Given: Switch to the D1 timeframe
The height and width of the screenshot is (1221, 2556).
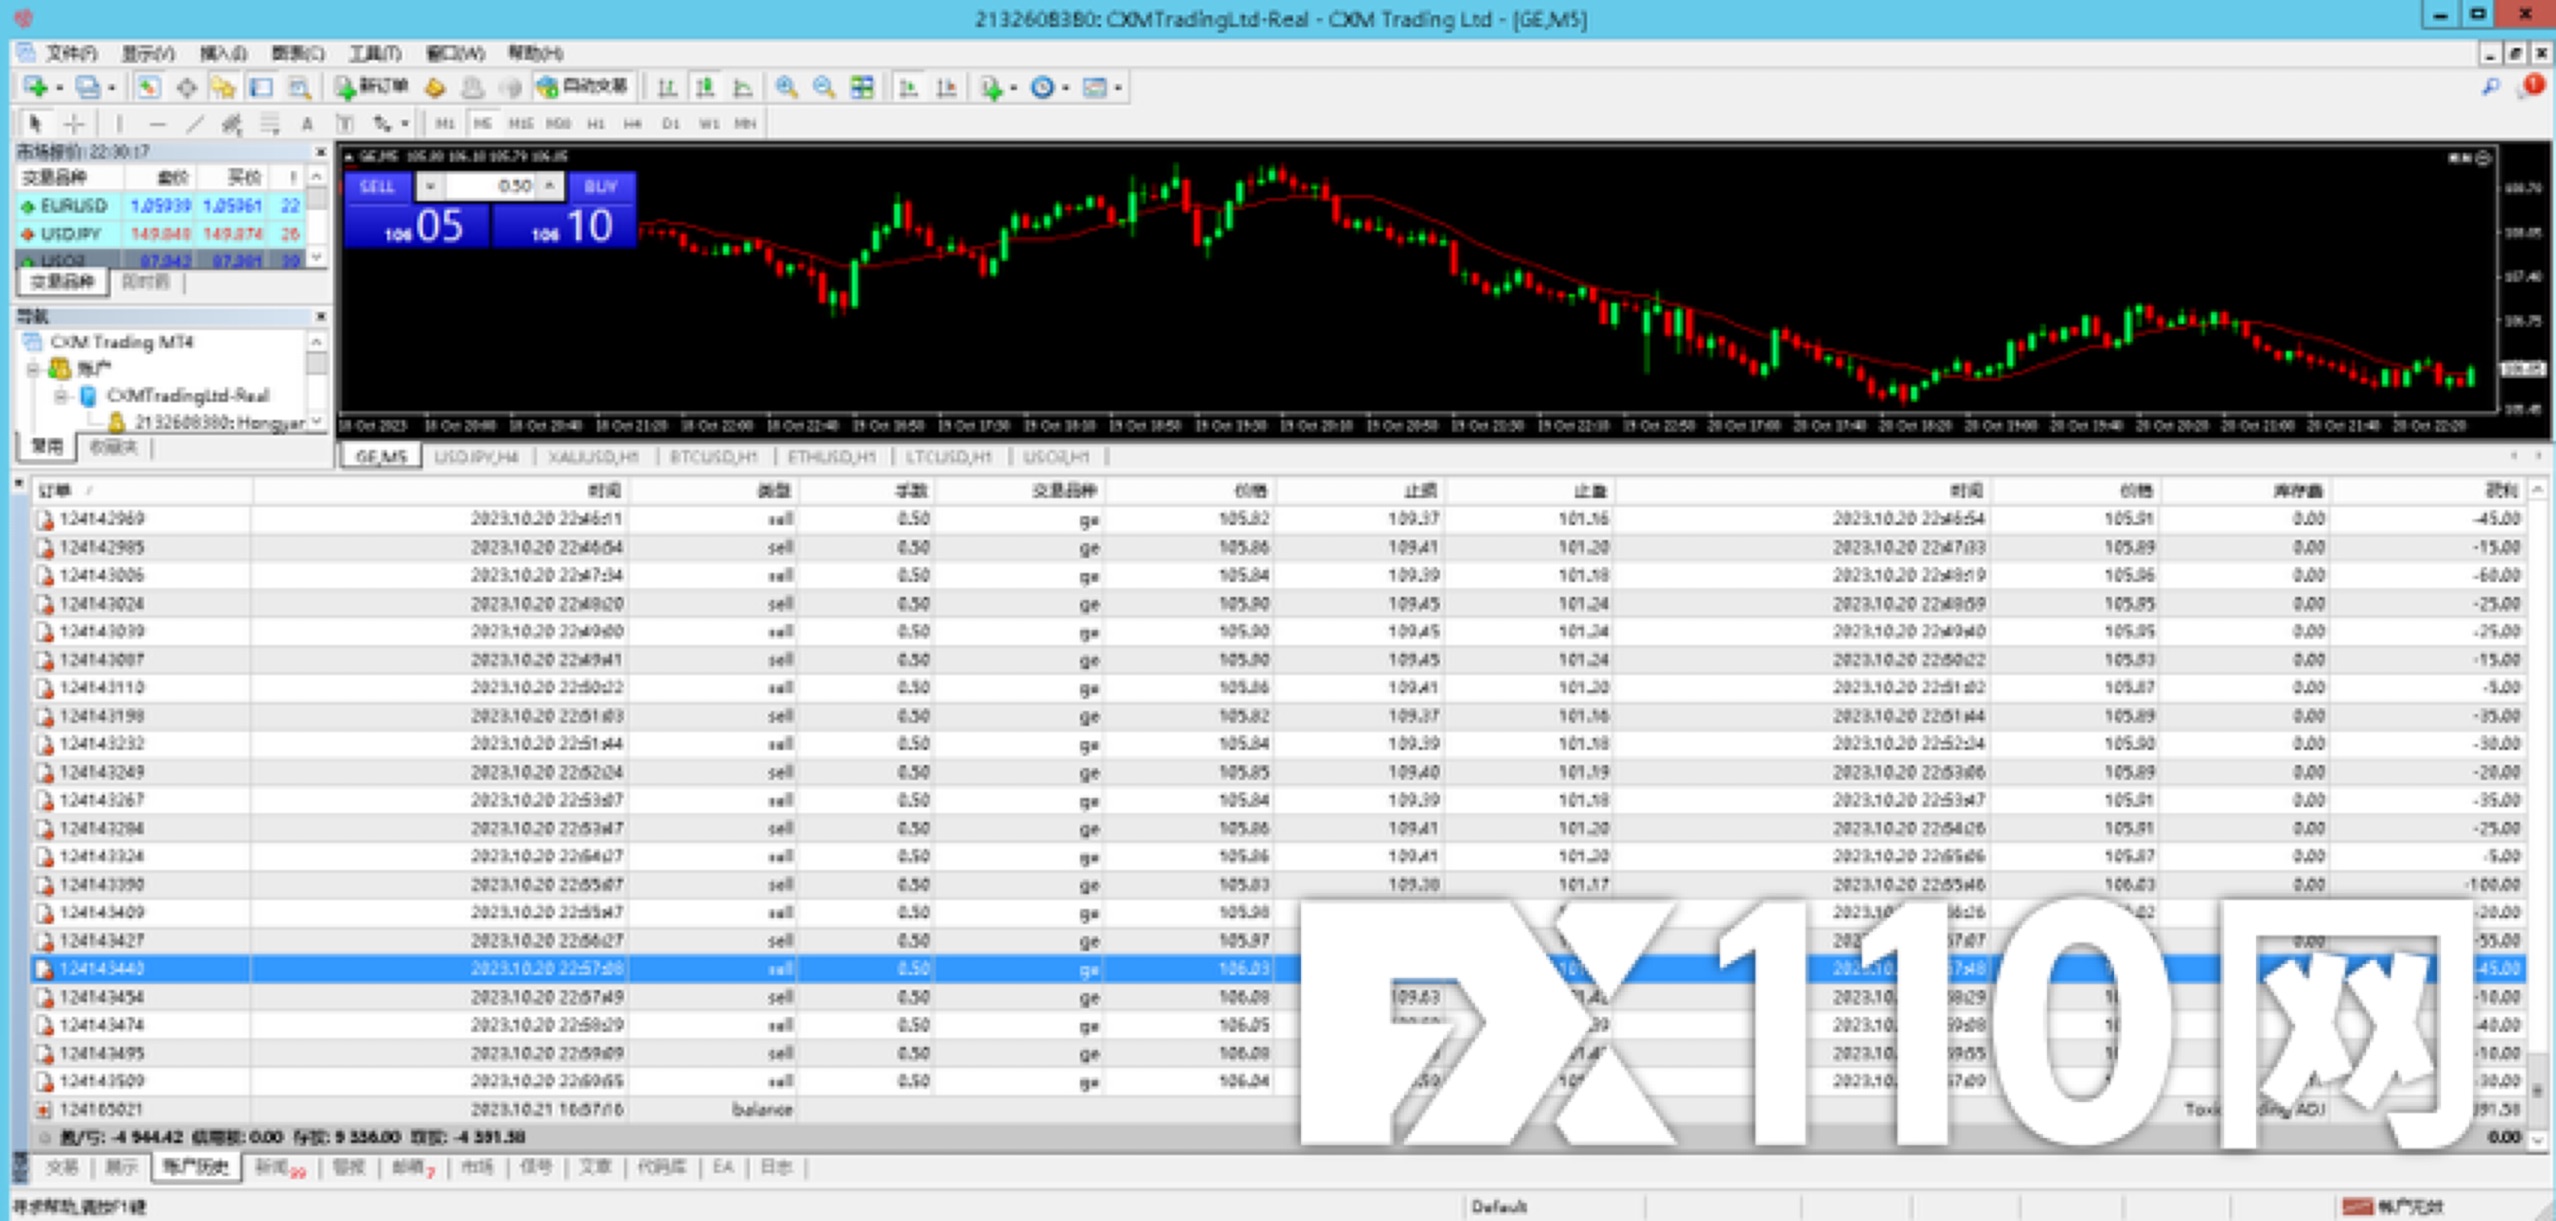Looking at the screenshot, I should pyautogui.click(x=671, y=124).
